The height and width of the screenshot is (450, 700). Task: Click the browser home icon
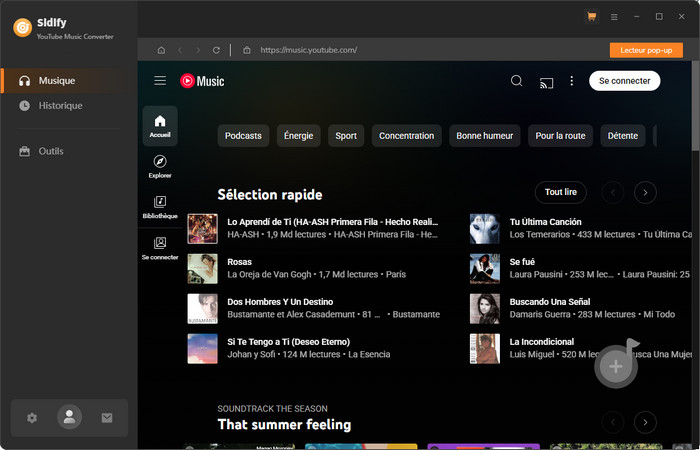pos(162,50)
